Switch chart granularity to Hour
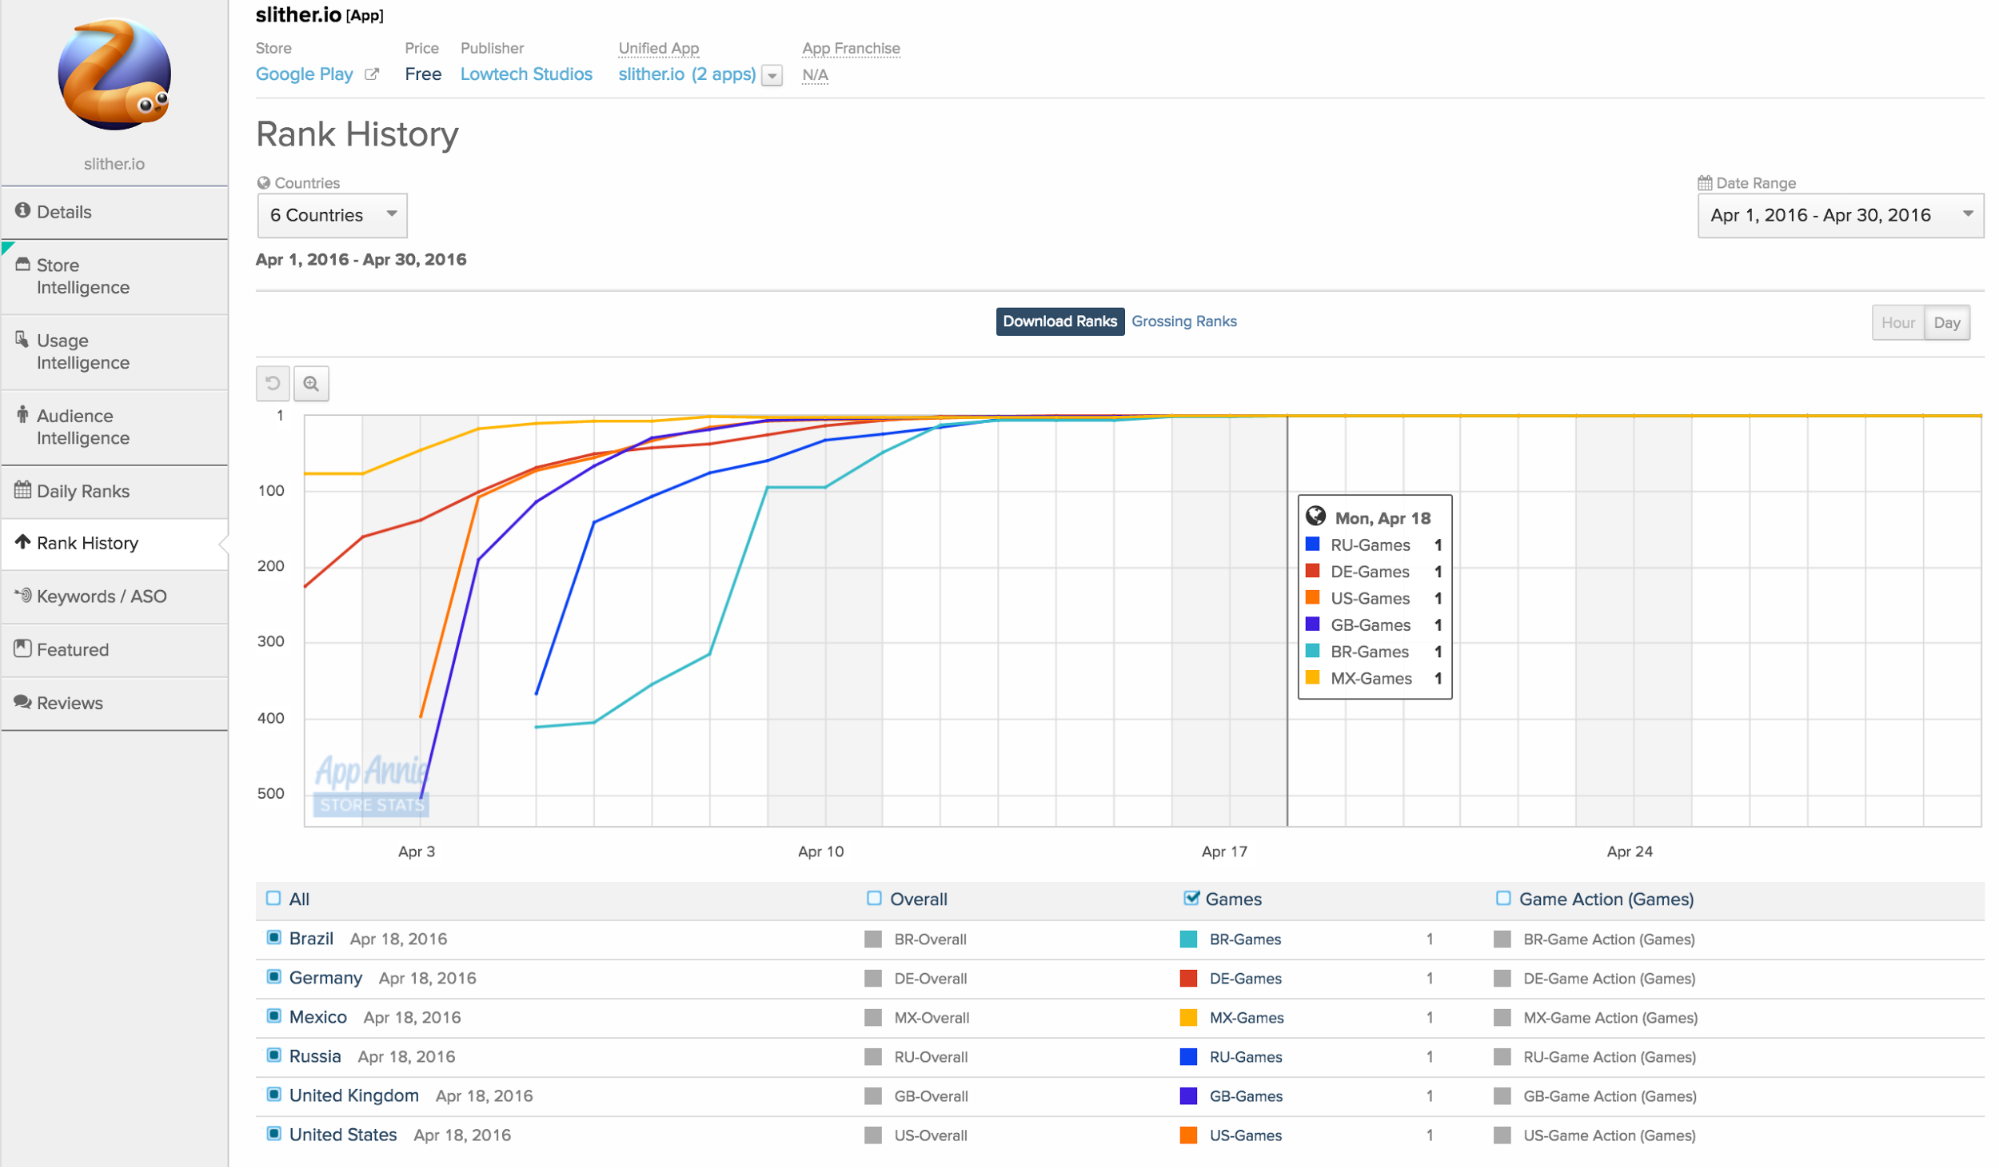 pos(1897,323)
